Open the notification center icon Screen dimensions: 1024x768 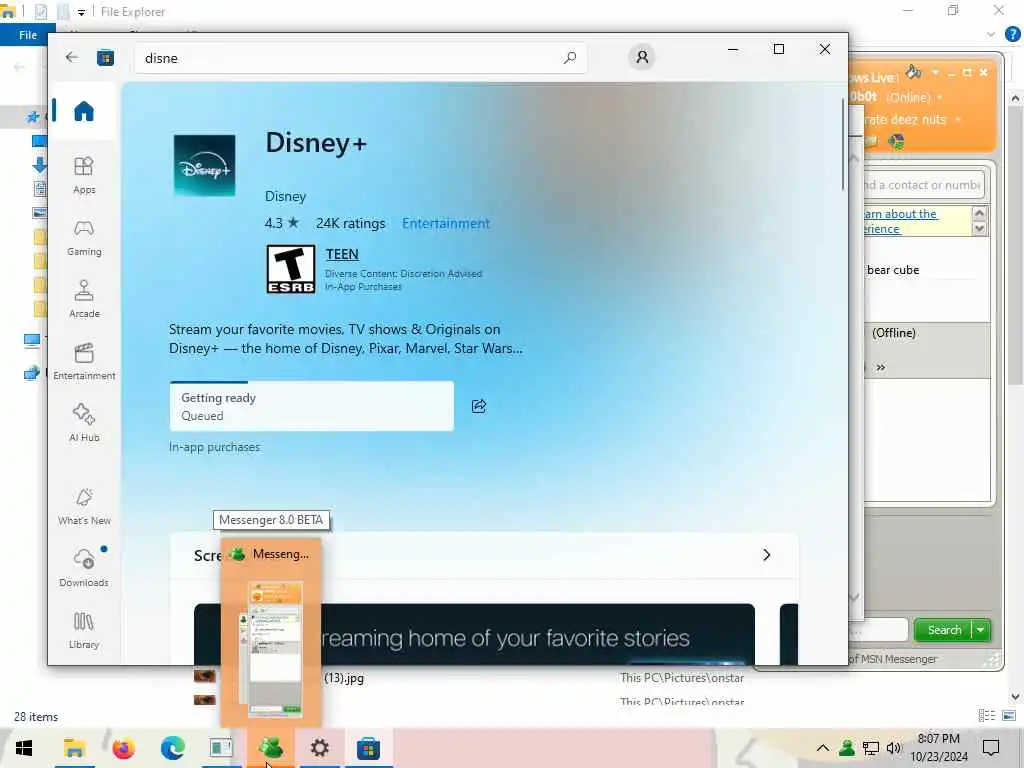(x=991, y=748)
